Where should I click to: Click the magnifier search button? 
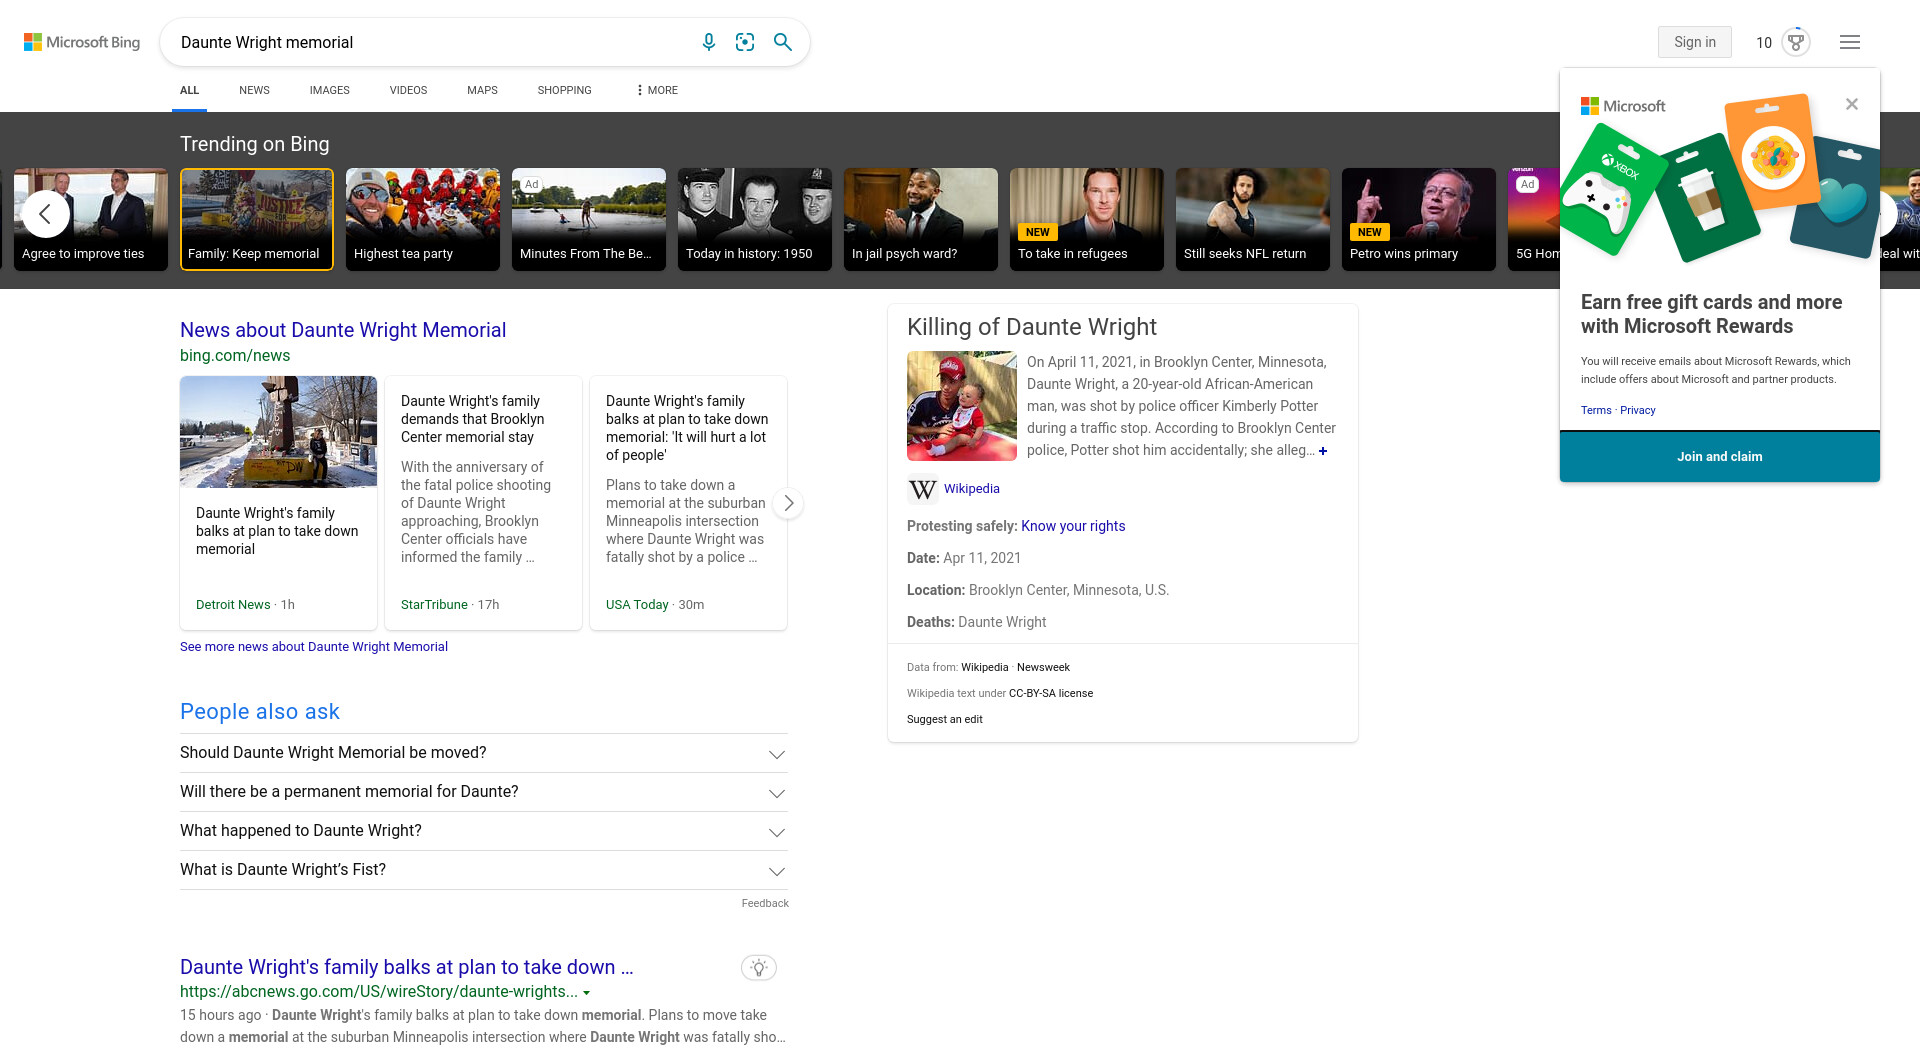click(783, 42)
